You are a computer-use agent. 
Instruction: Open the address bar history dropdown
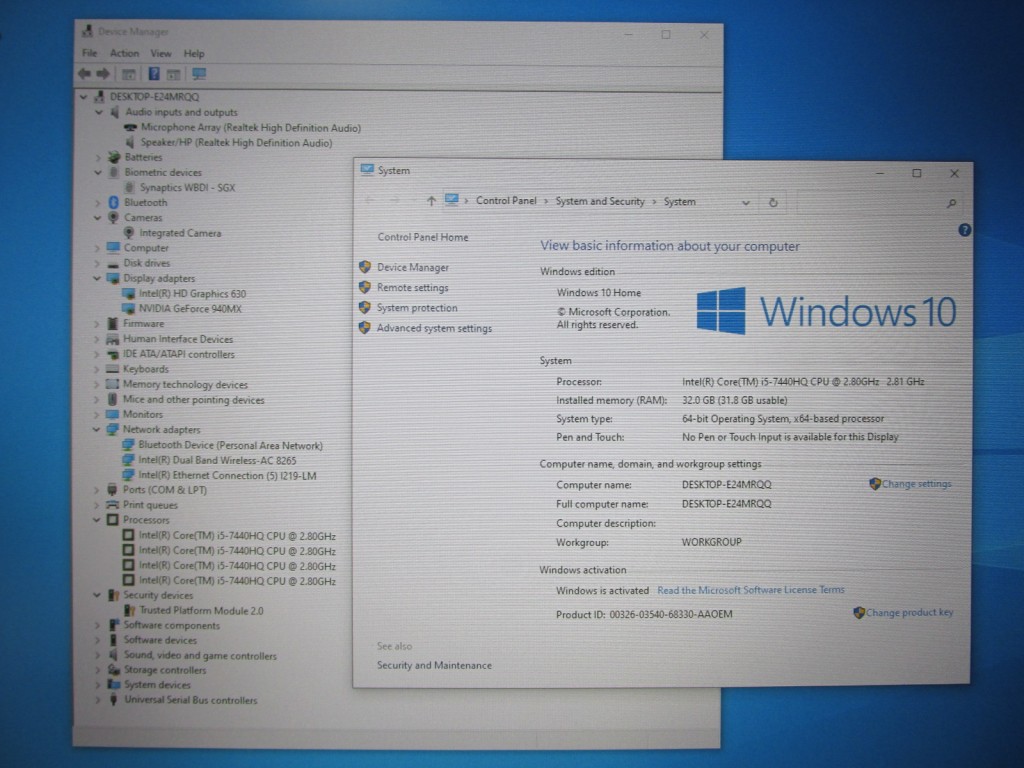pyautogui.click(x=746, y=202)
